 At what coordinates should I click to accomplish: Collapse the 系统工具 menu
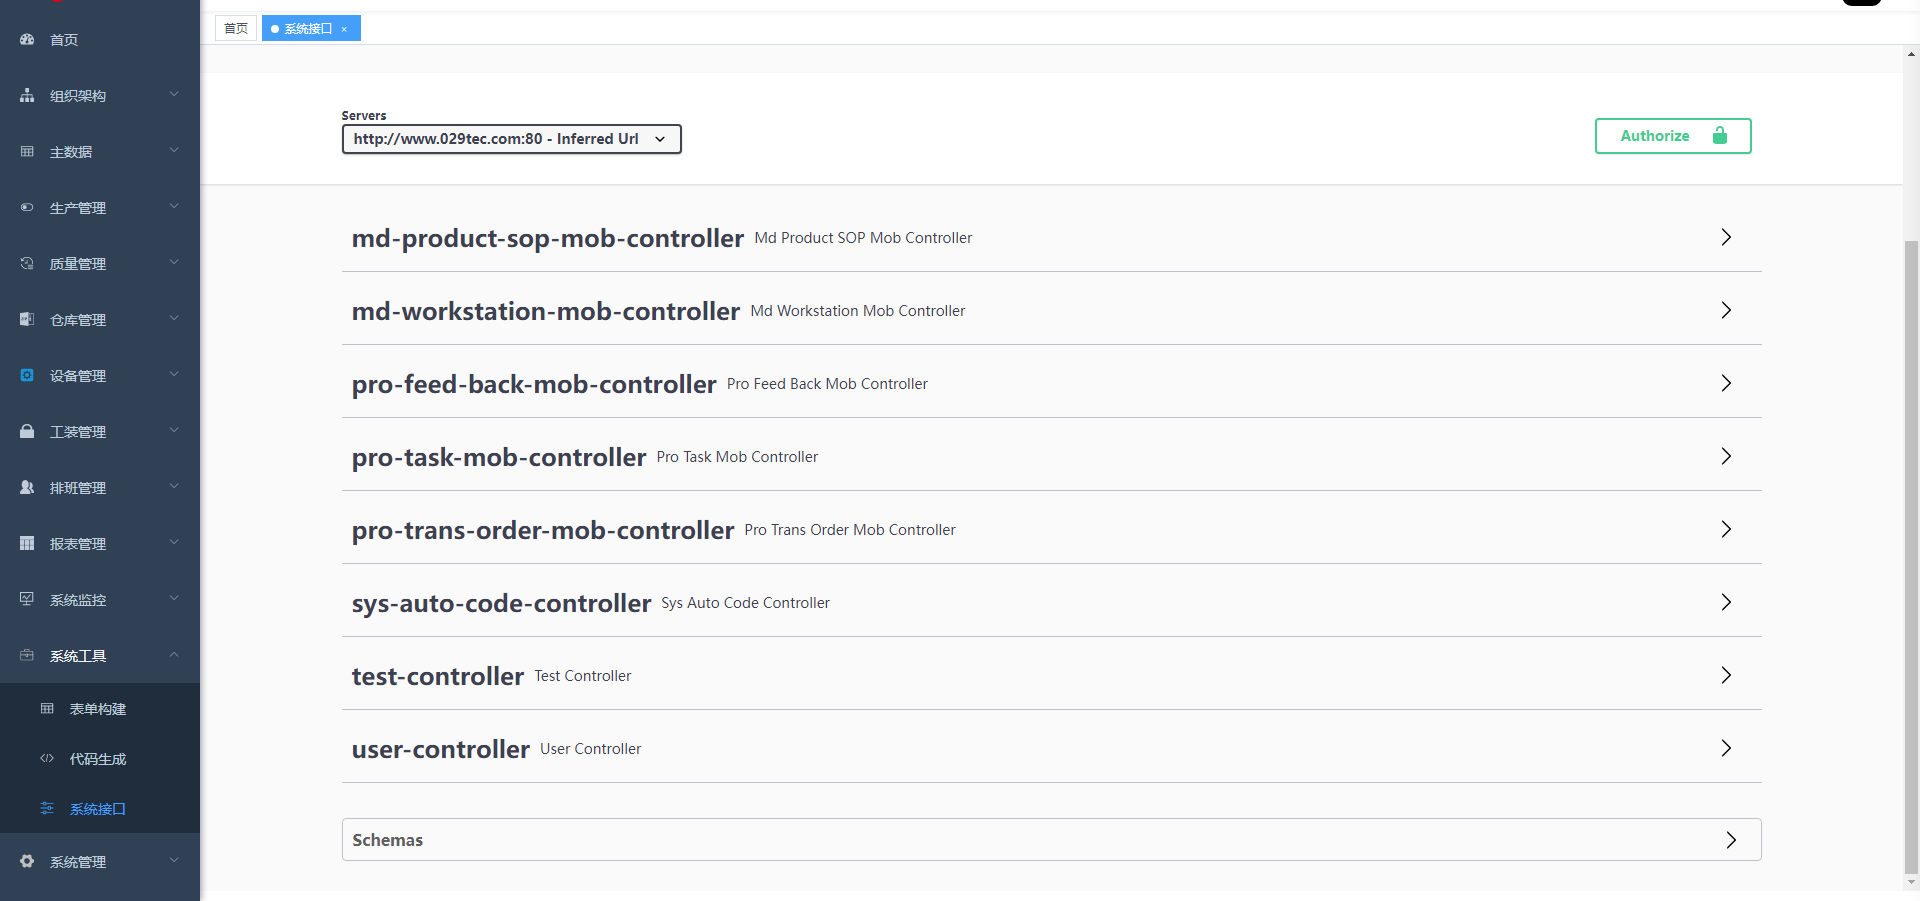point(174,655)
